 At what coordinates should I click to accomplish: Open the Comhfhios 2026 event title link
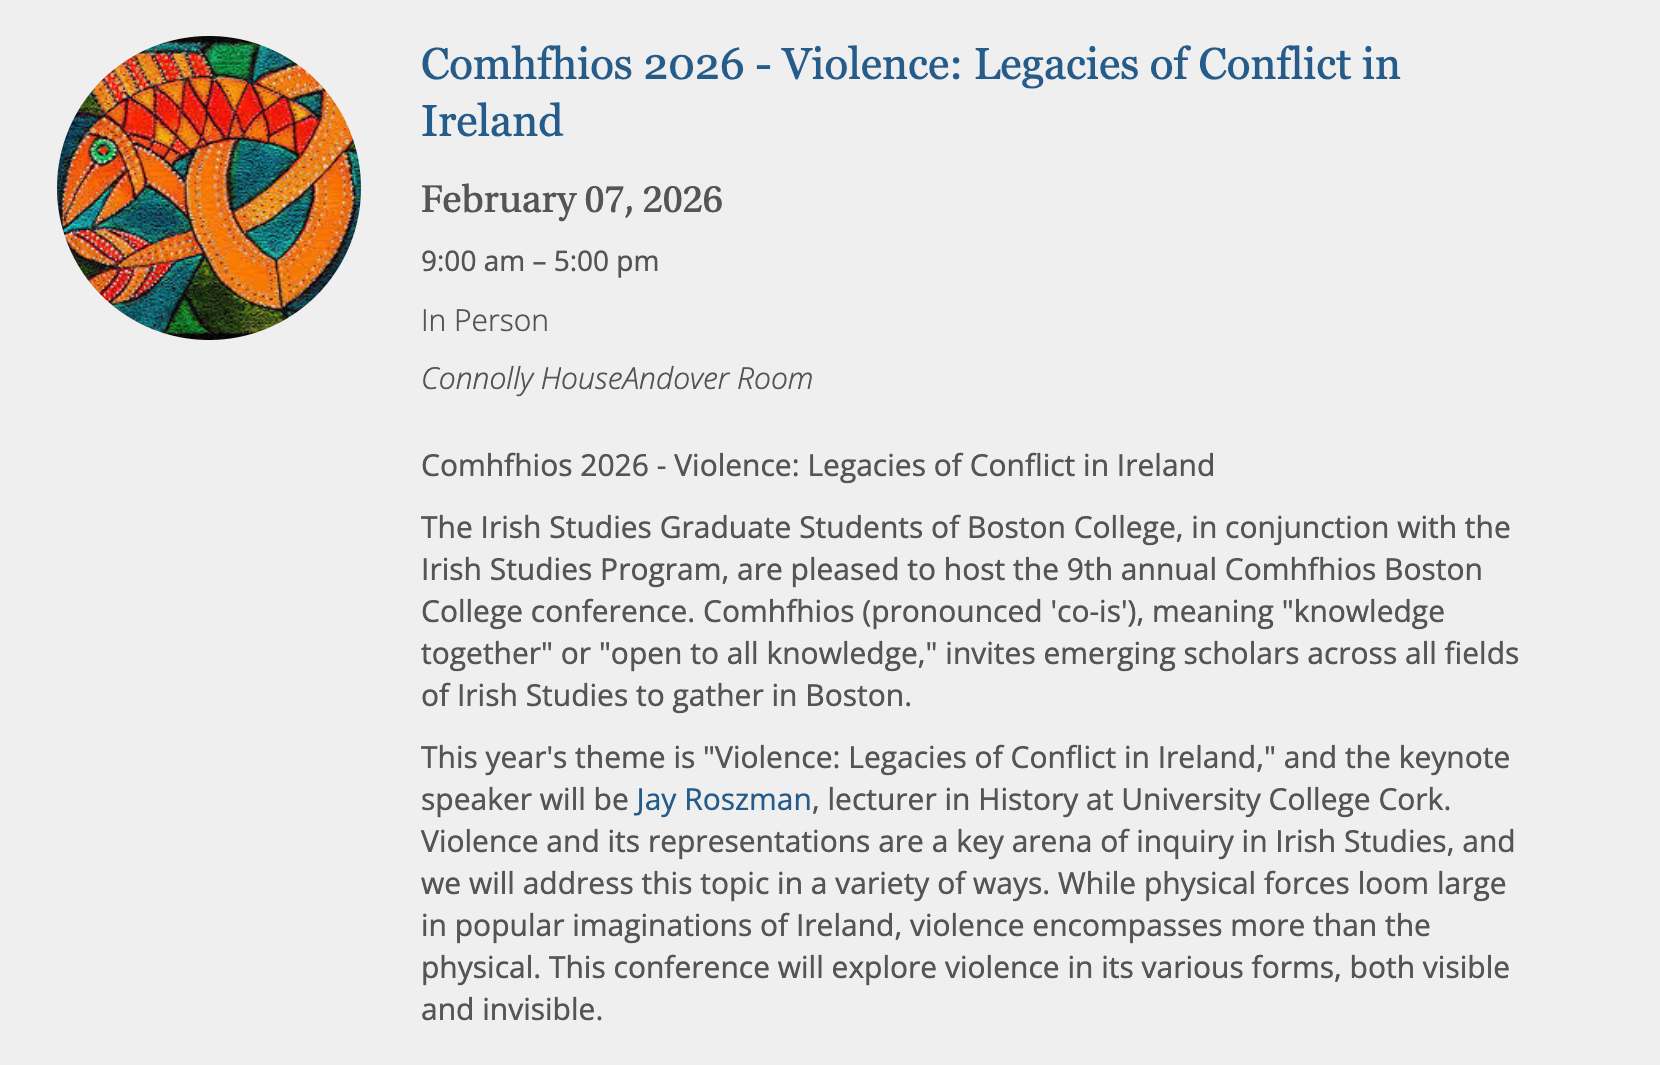(909, 65)
